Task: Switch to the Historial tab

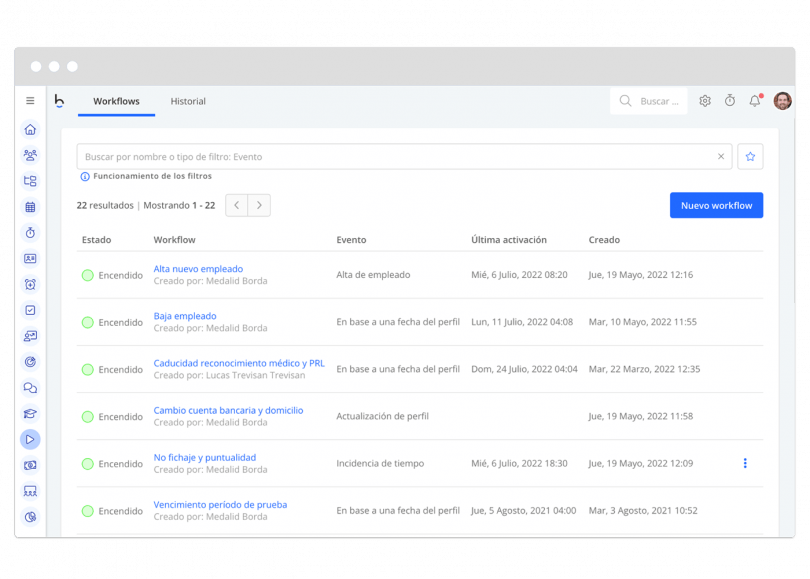Action: pyautogui.click(x=188, y=101)
